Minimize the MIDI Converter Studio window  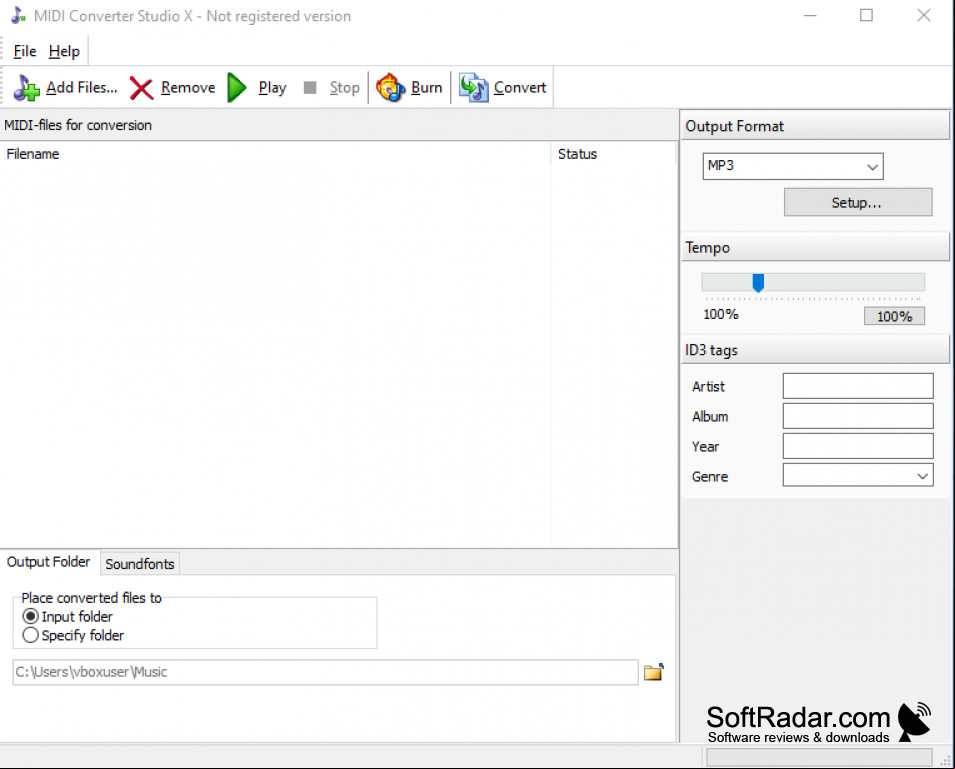click(x=810, y=16)
